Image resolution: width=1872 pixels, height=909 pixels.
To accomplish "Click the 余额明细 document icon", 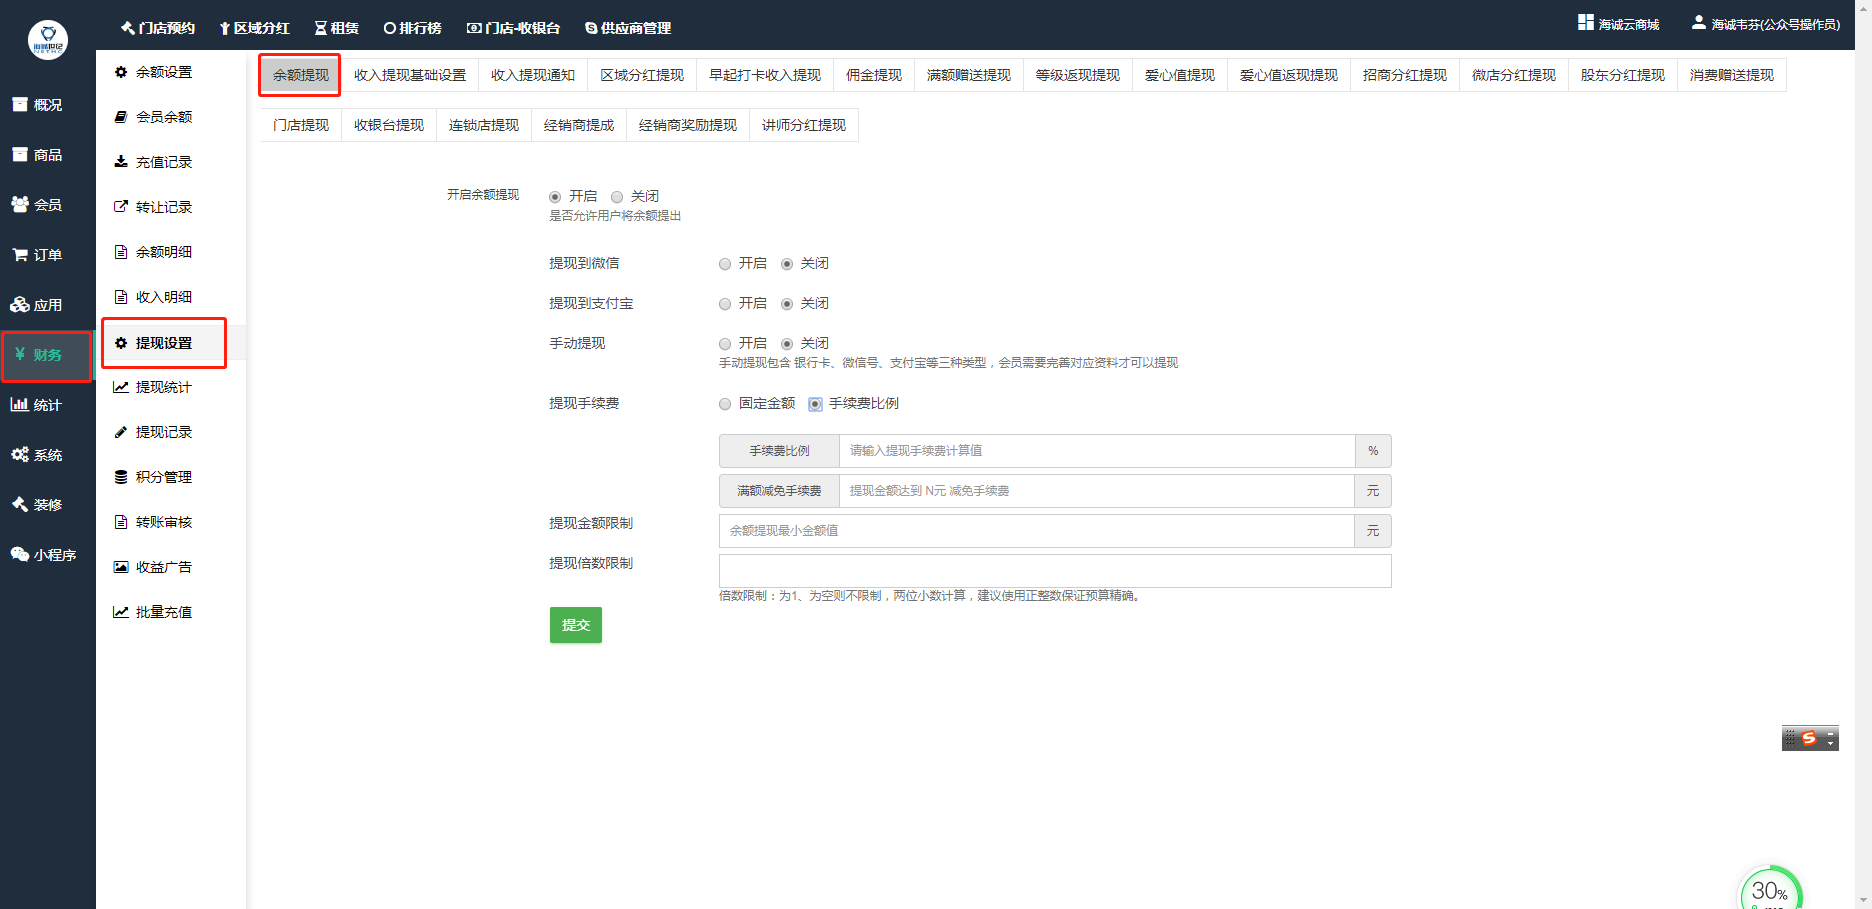I will pyautogui.click(x=121, y=252).
